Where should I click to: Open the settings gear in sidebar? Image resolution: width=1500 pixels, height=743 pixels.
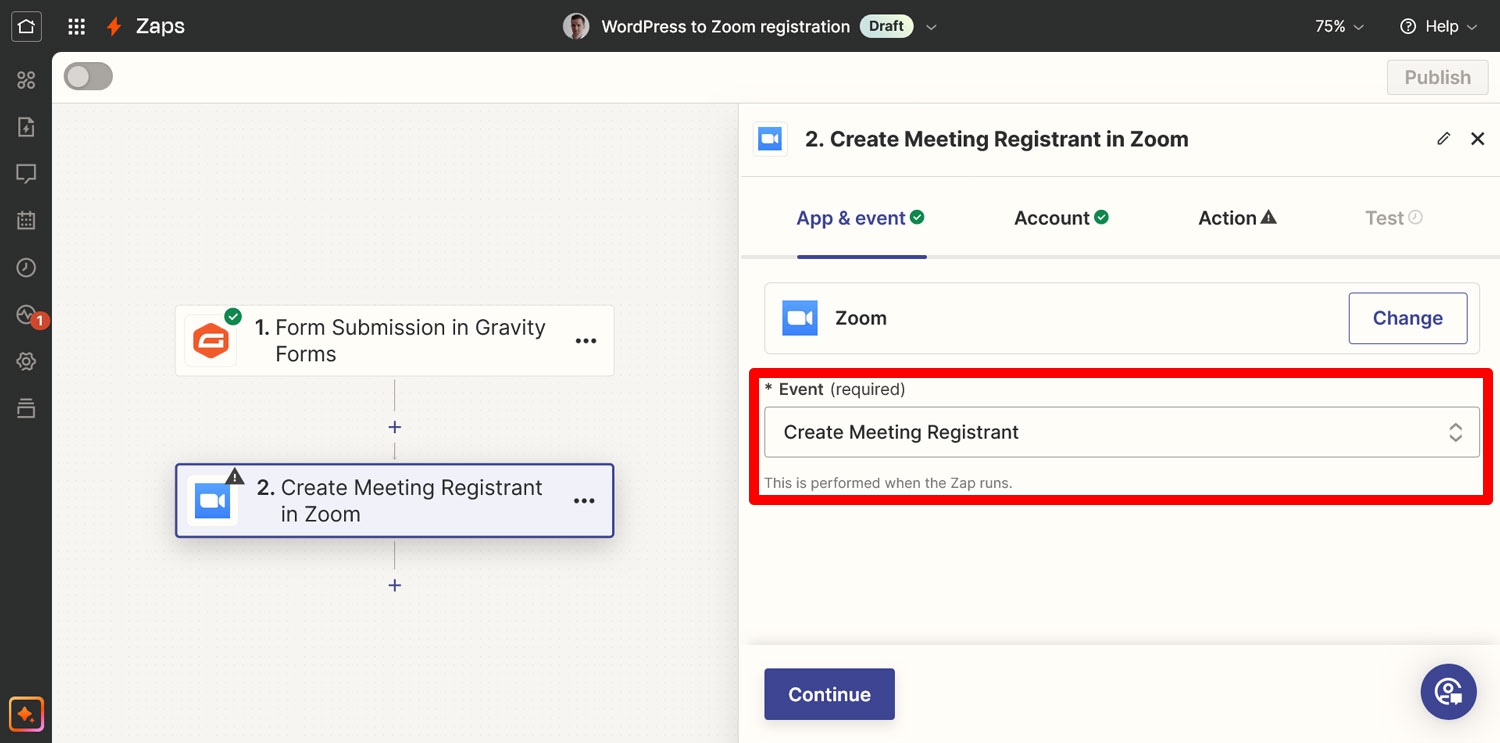[x=26, y=361]
